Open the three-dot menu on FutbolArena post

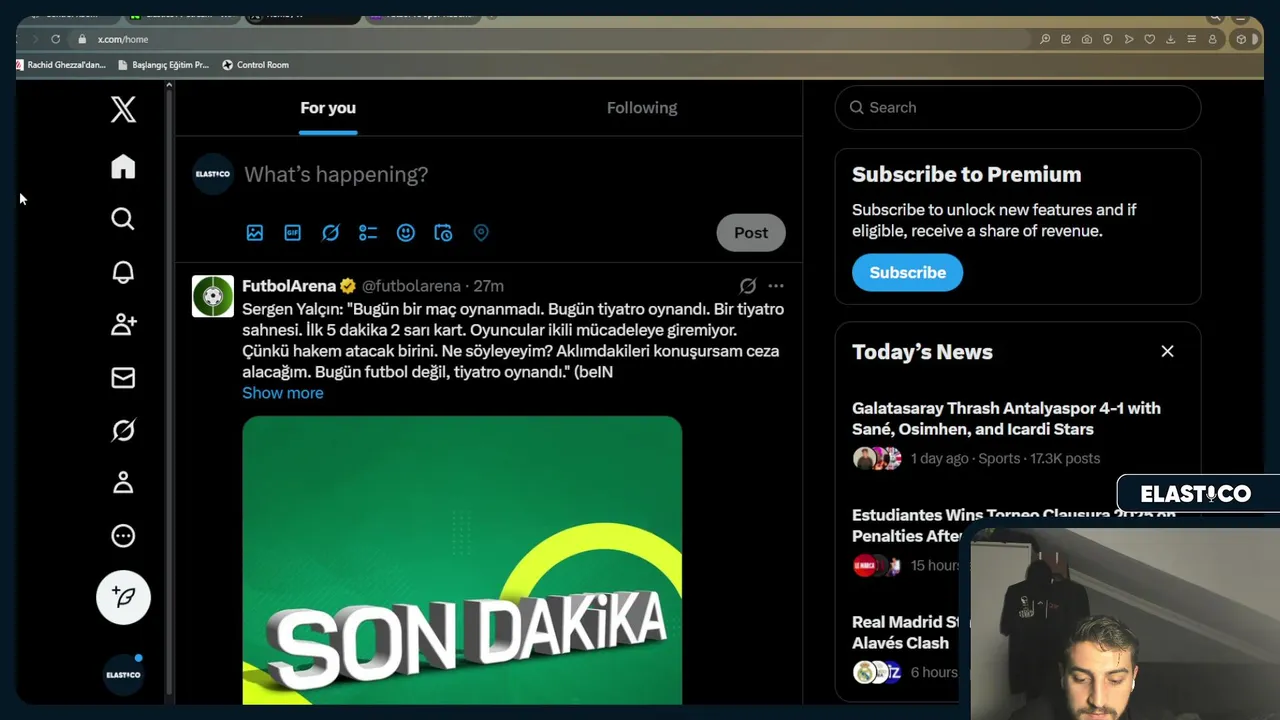coord(776,286)
